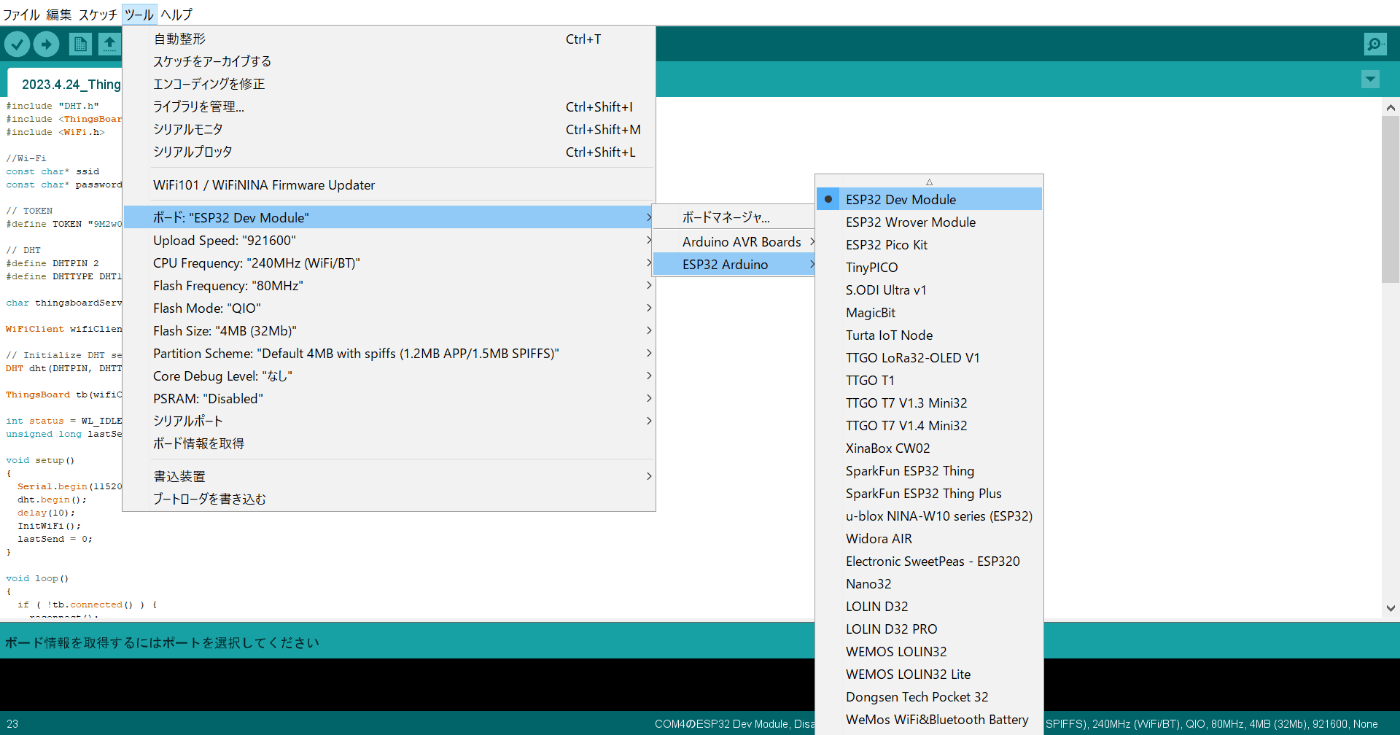
Task: Expand ボード: "ESP32 Dev Module" submenu
Action: coord(389,217)
